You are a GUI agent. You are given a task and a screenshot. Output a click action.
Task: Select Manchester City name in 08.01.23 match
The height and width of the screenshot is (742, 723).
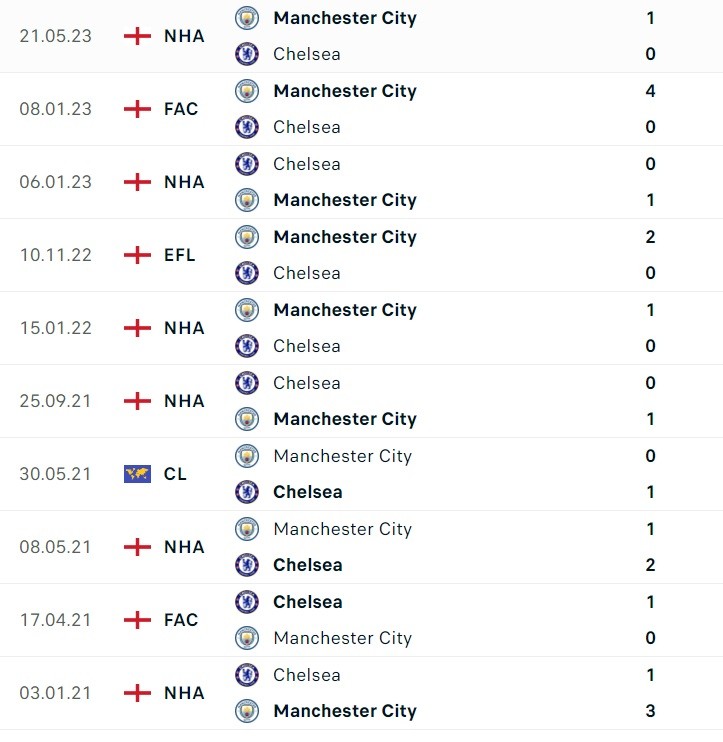coord(344,91)
